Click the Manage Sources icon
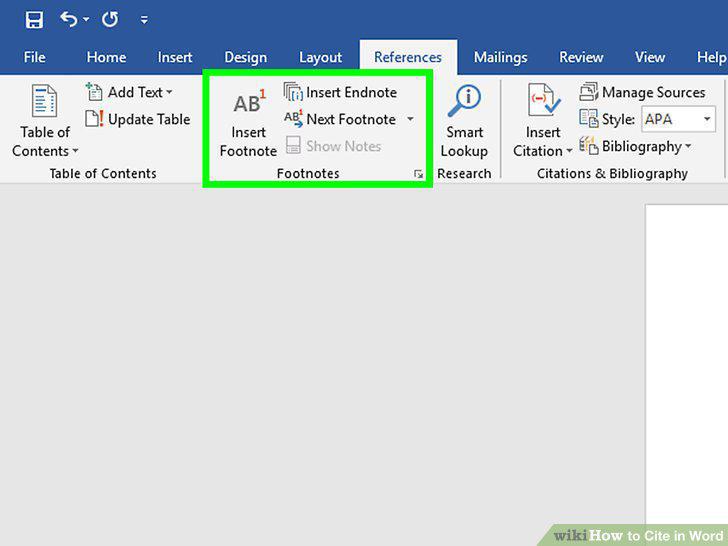 589,92
